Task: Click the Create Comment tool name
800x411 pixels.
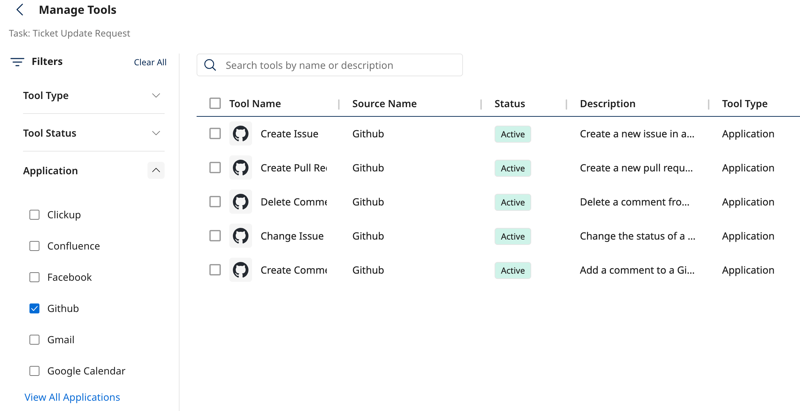Action: (x=293, y=270)
